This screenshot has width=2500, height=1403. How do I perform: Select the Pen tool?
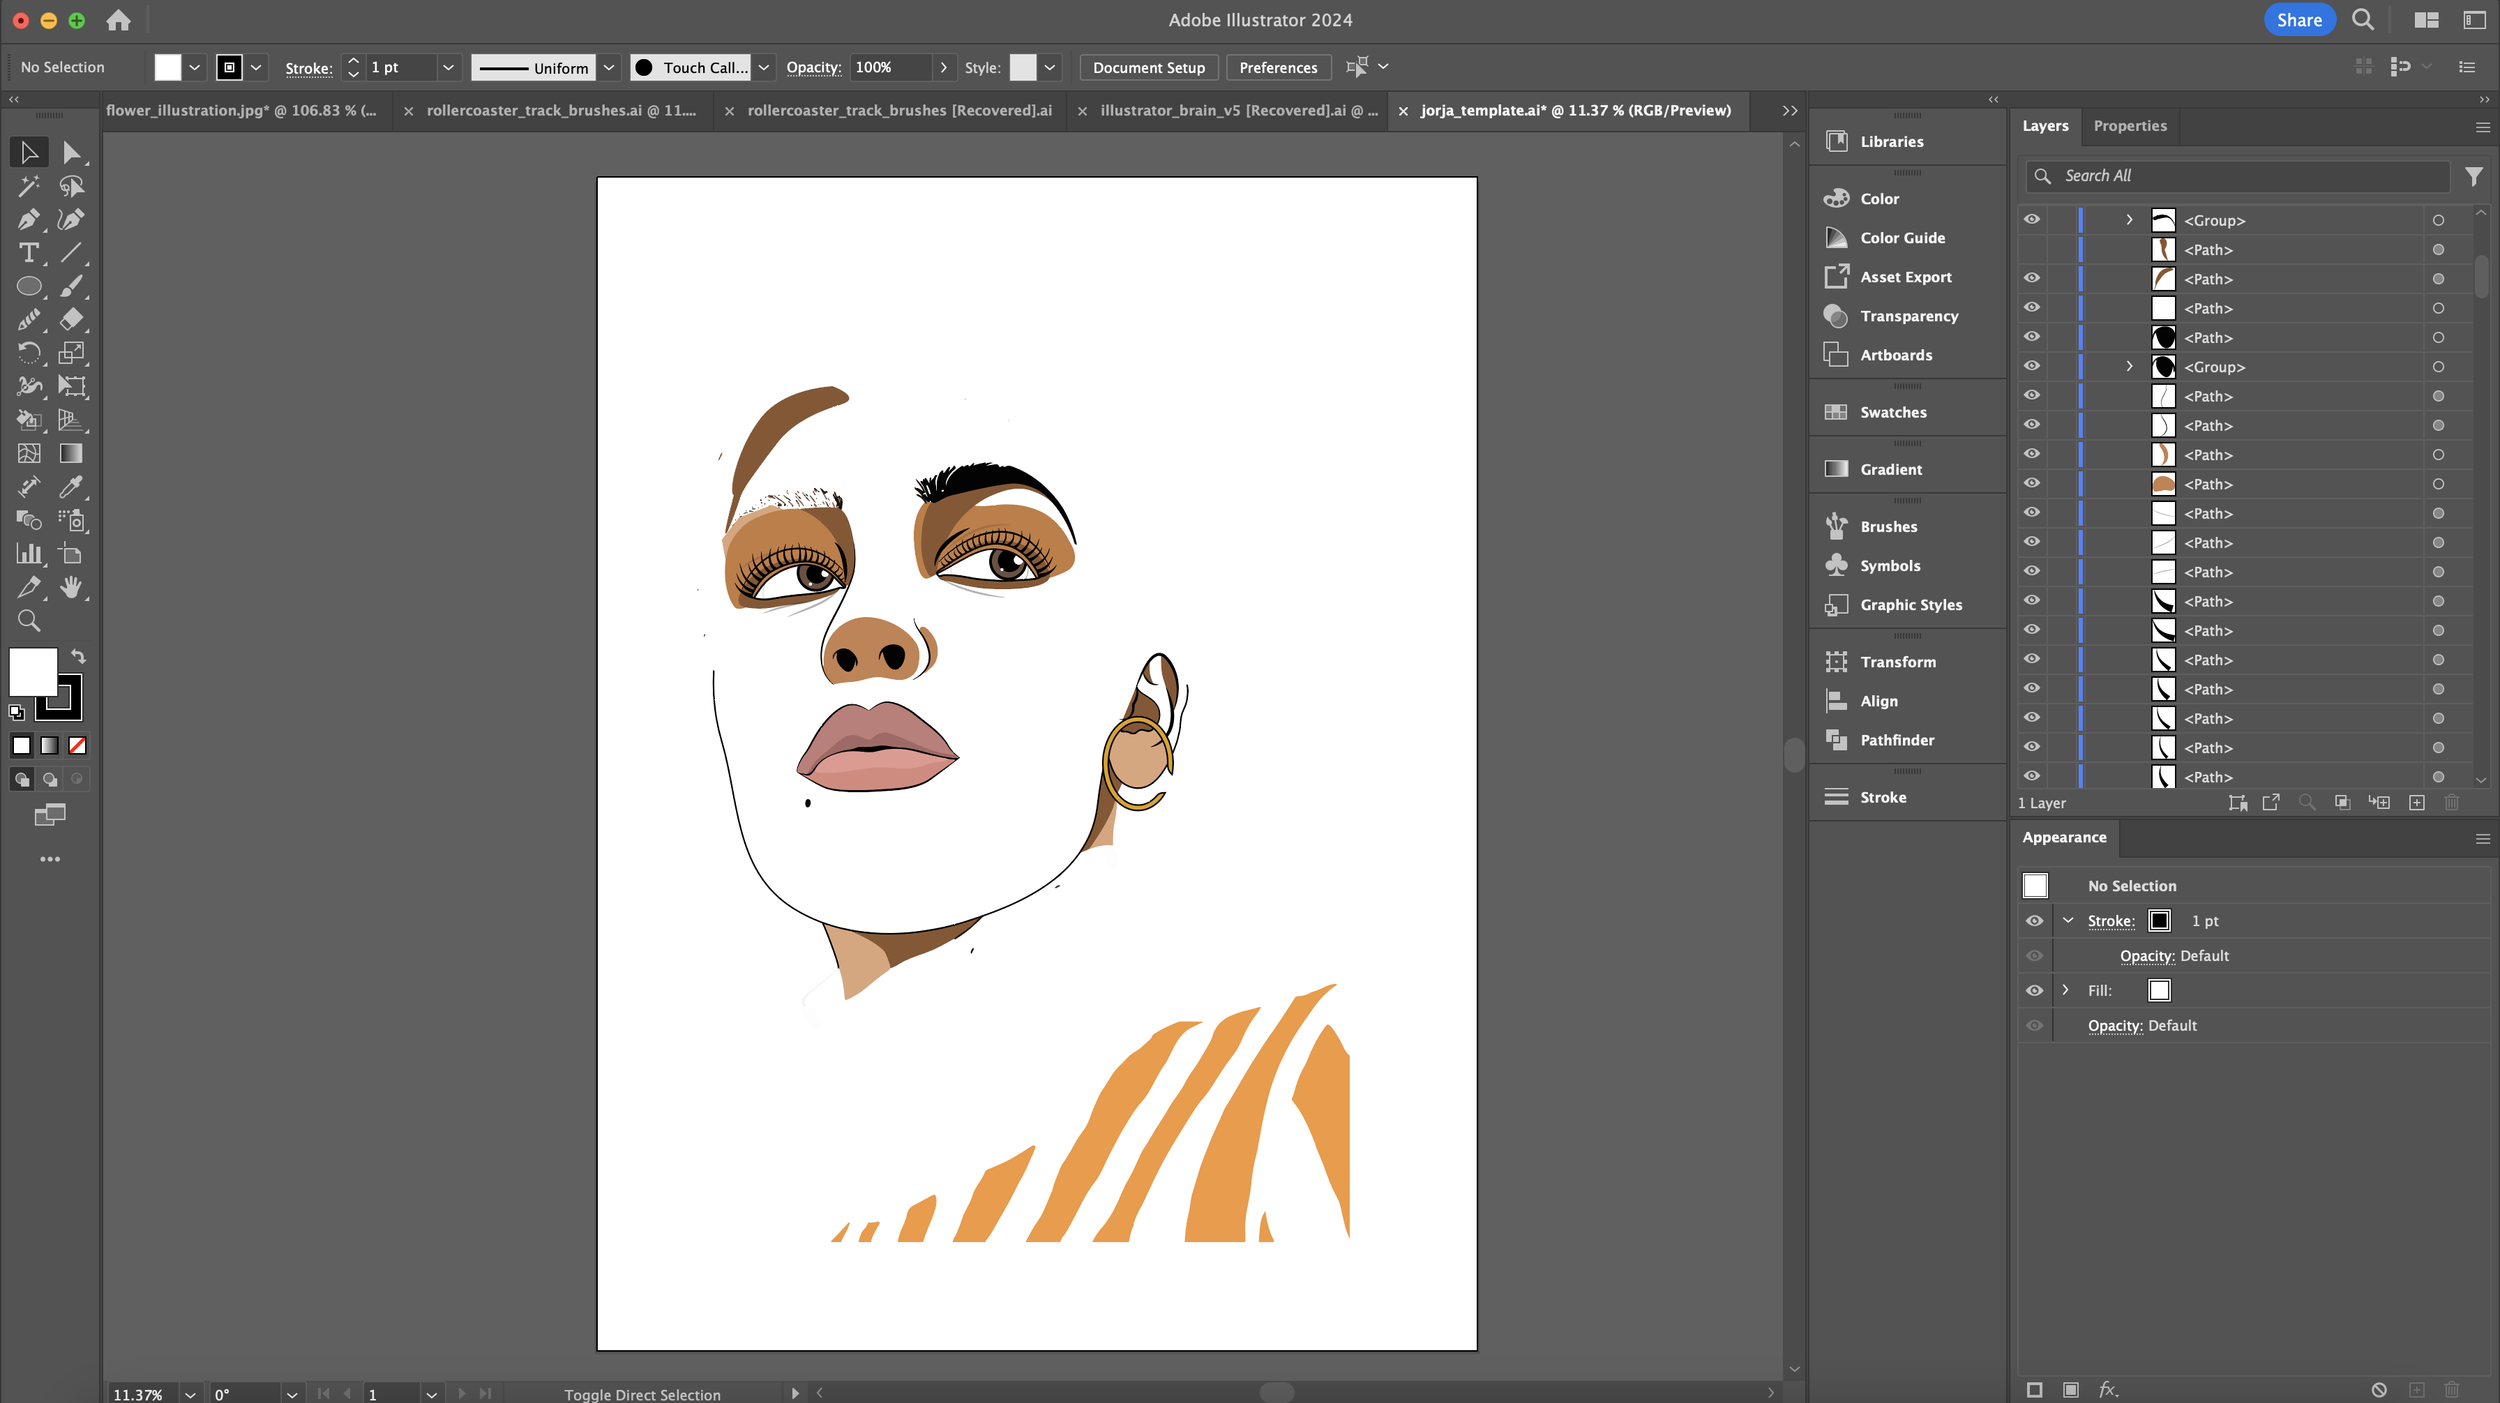pos(28,219)
